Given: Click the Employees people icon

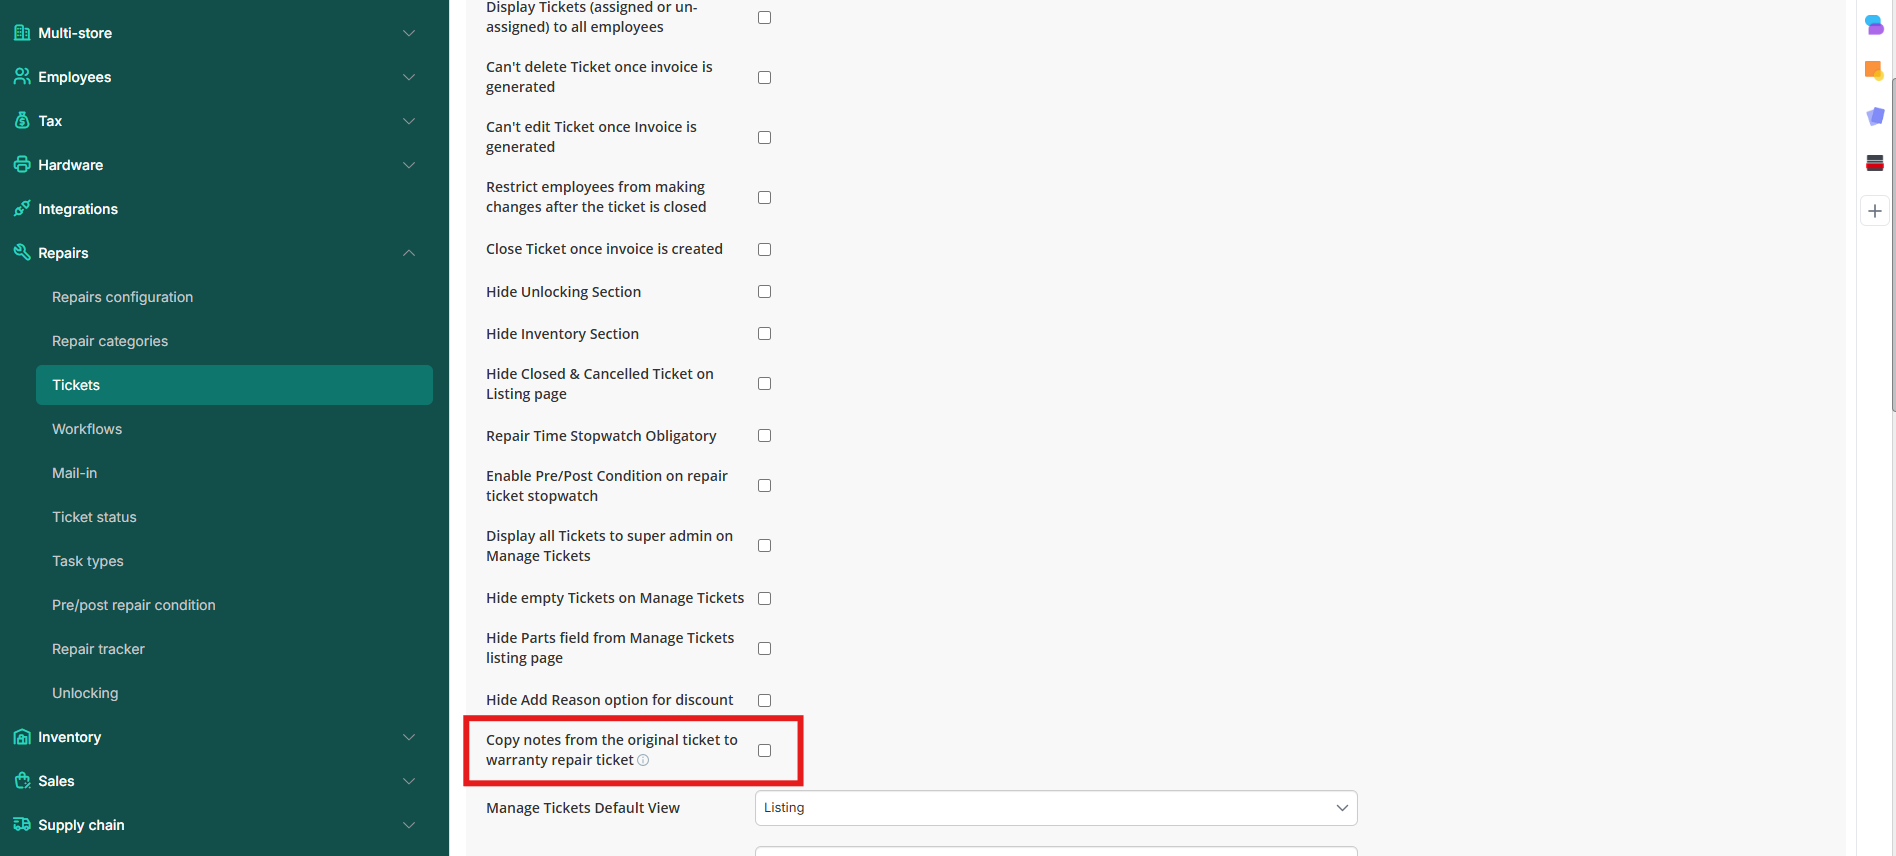Looking at the screenshot, I should [x=22, y=77].
